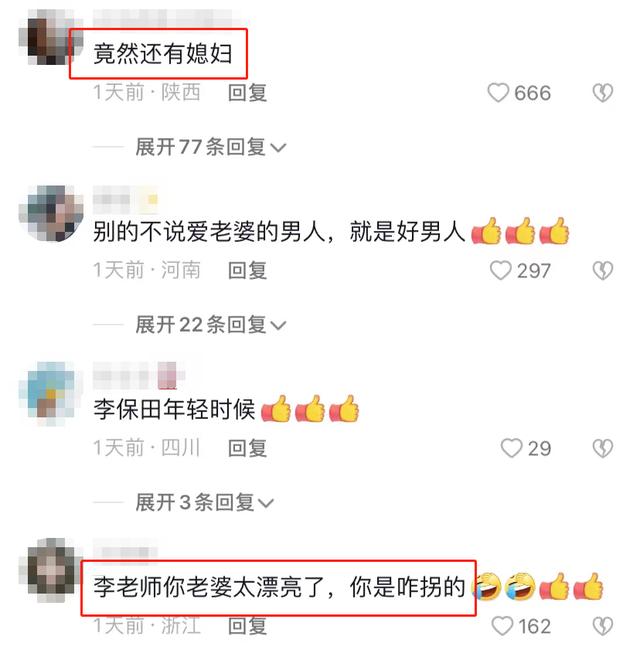Dislike the 浙江 comment via broken heart

point(603,626)
